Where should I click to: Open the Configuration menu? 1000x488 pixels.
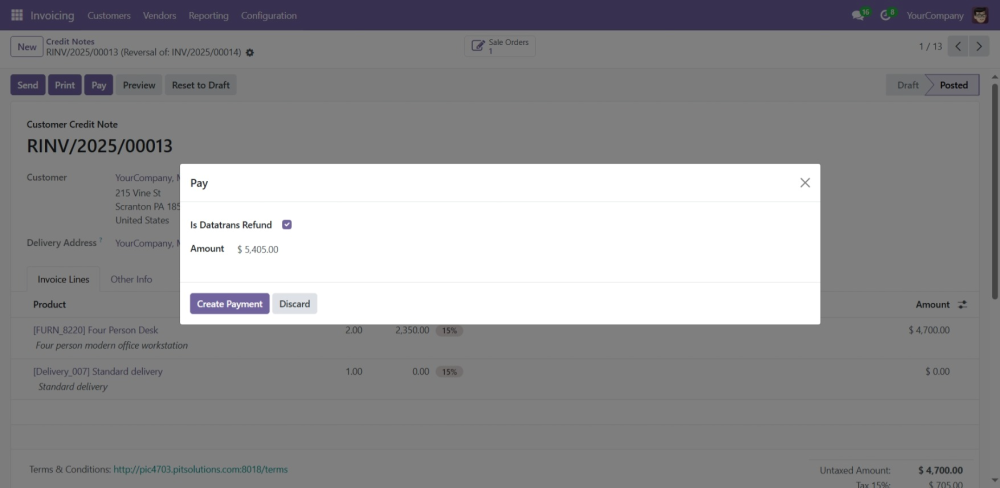269,15
